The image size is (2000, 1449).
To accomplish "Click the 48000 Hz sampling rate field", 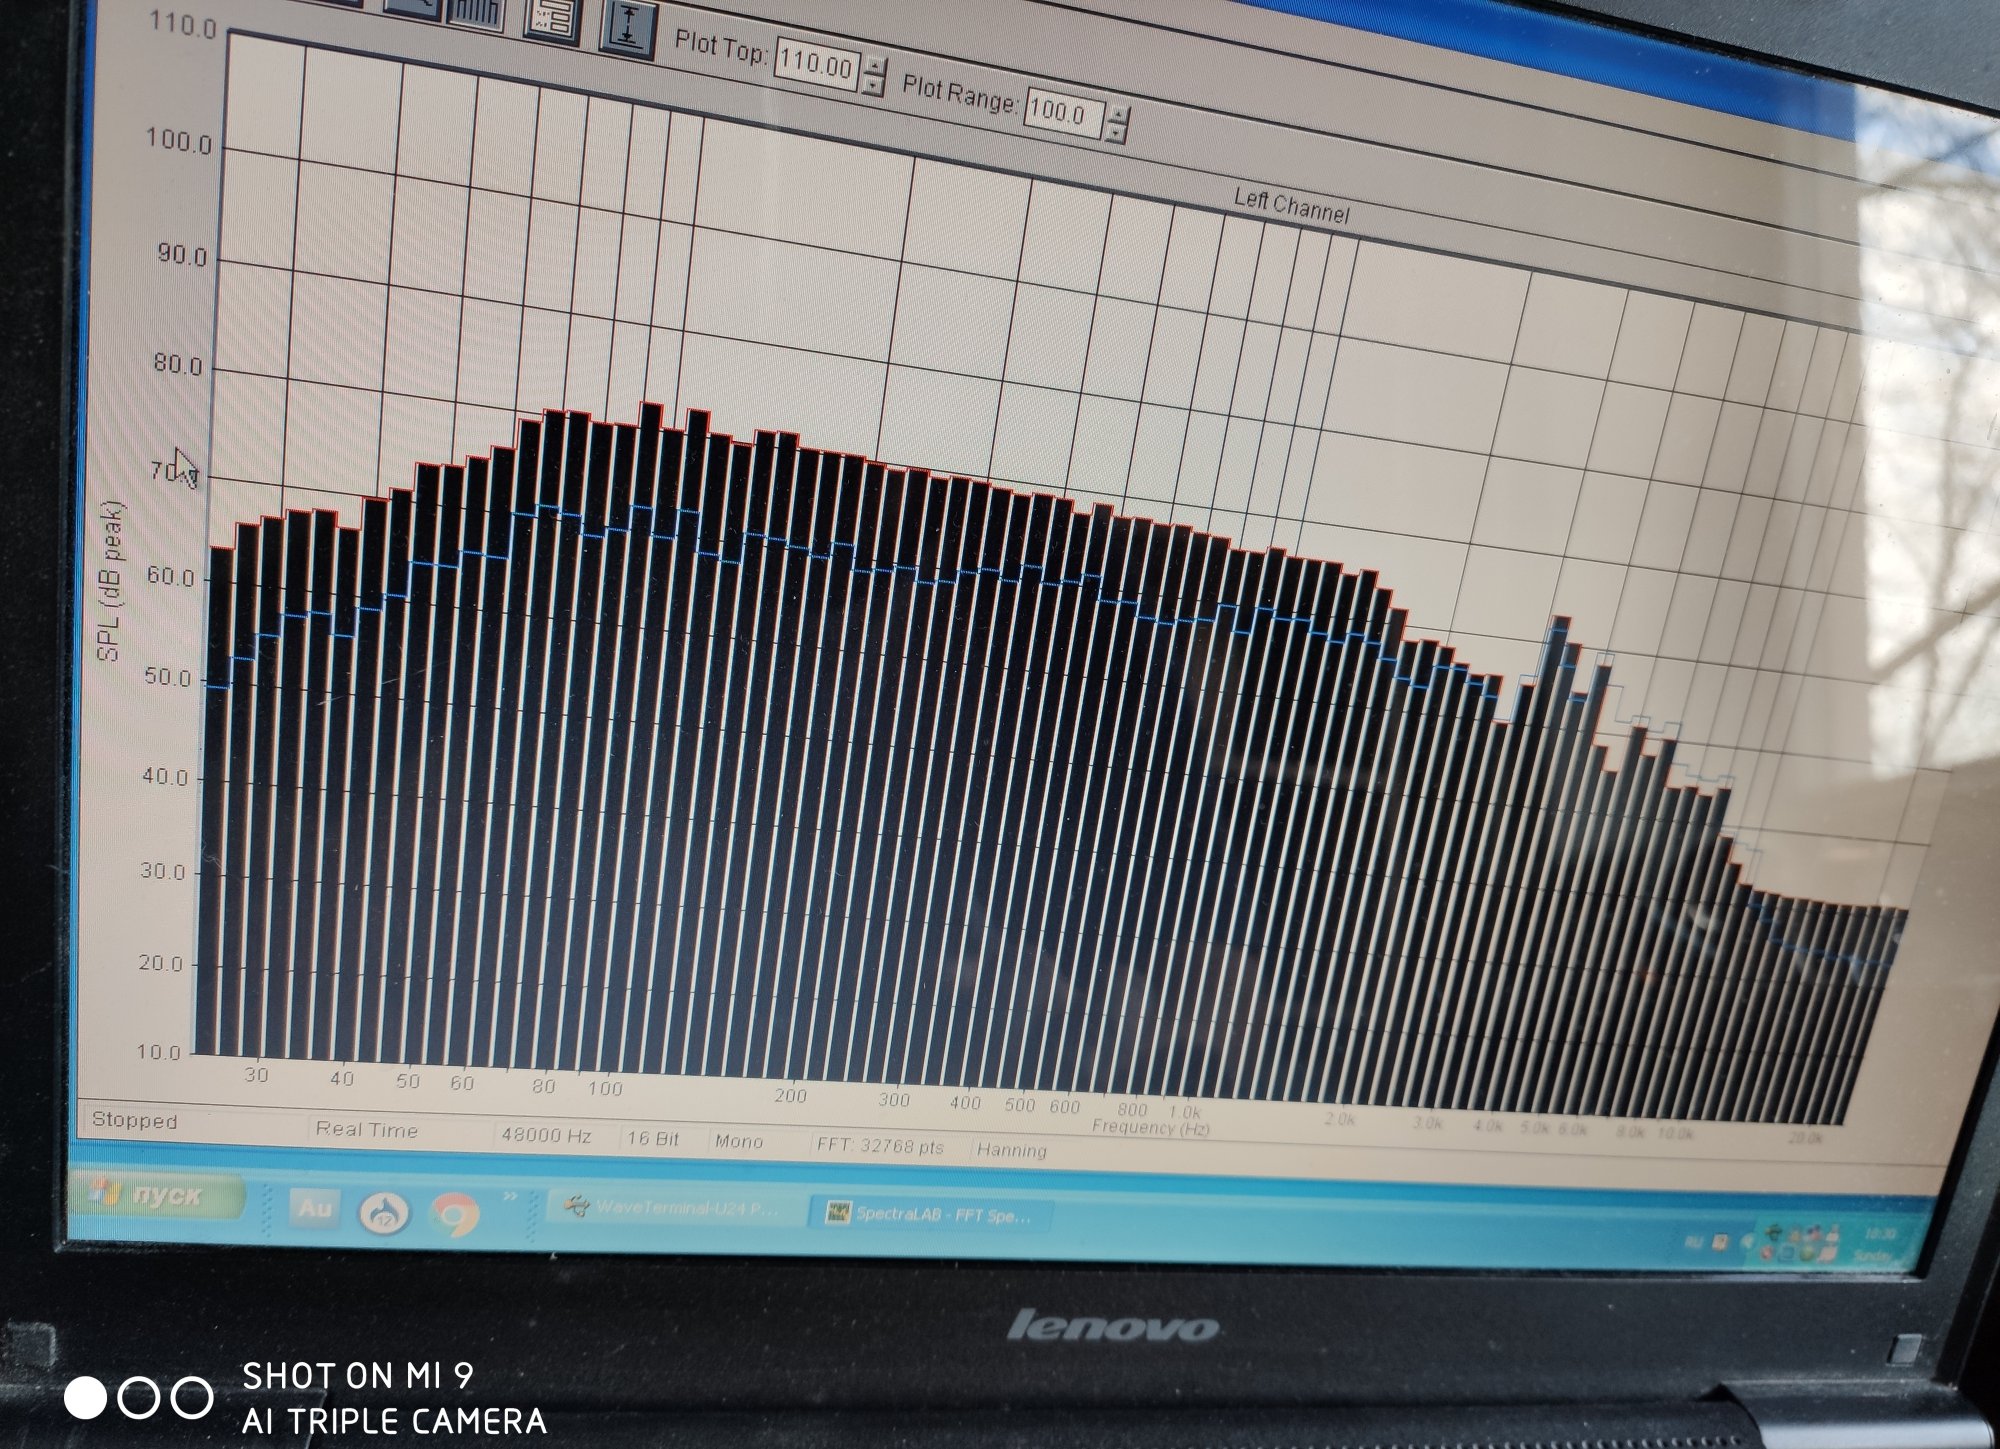I will pos(546,1136).
